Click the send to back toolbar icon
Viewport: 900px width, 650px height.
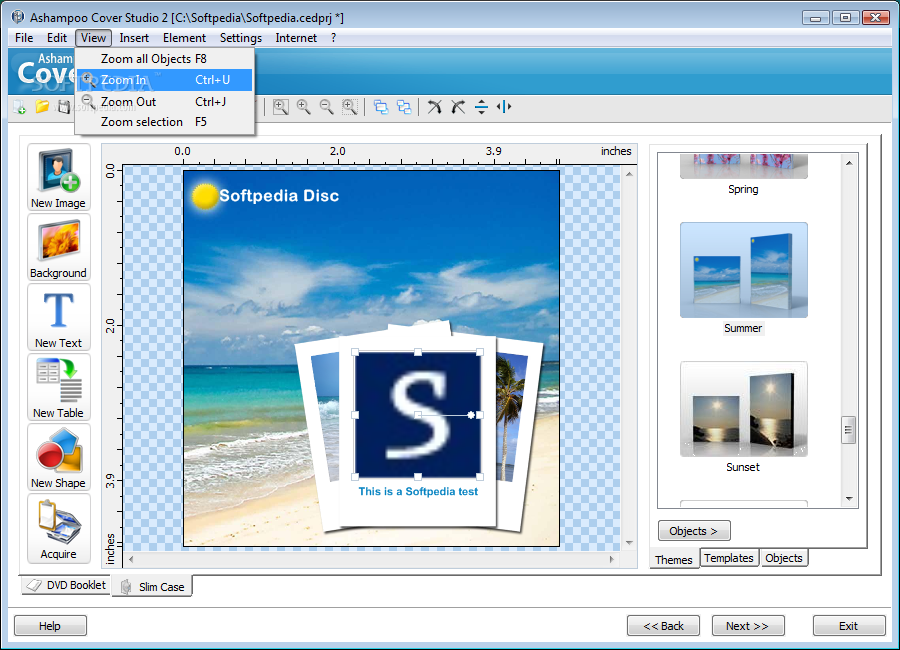[404, 107]
